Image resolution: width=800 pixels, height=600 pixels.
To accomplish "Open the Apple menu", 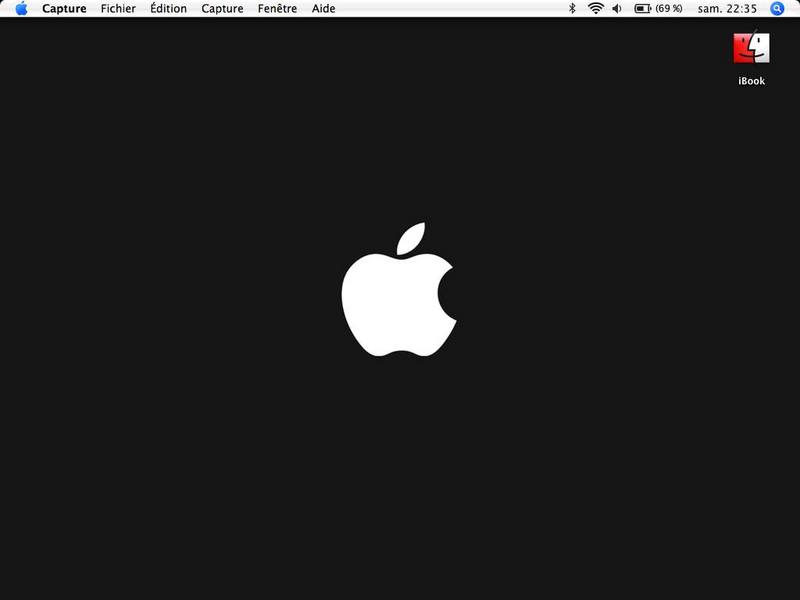I will click(x=21, y=8).
